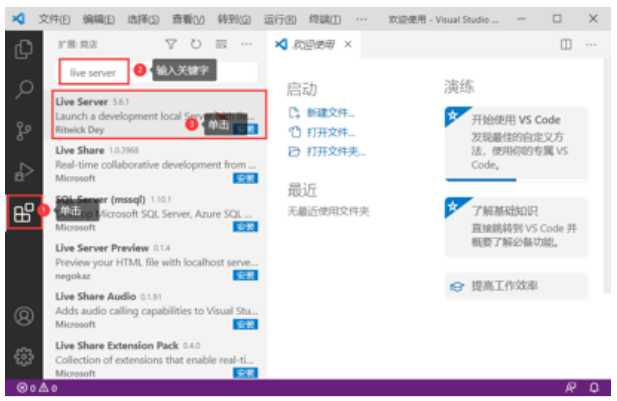Open editor more actions ellipsis
The image size is (617, 401).
tap(591, 44)
